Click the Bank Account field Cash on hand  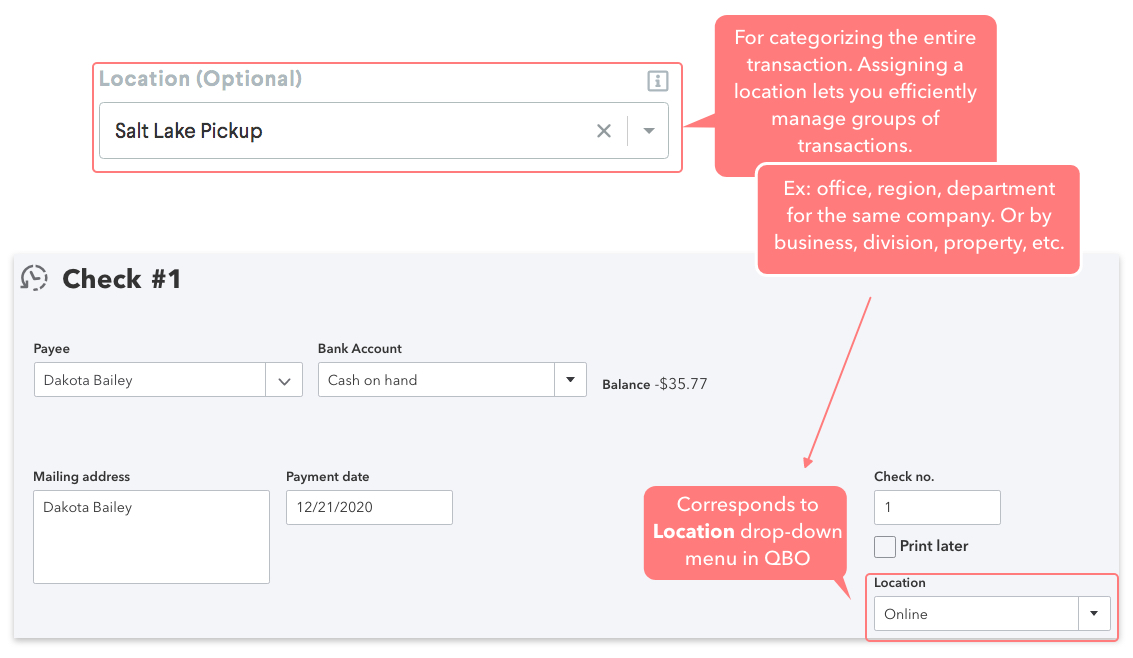(x=436, y=380)
